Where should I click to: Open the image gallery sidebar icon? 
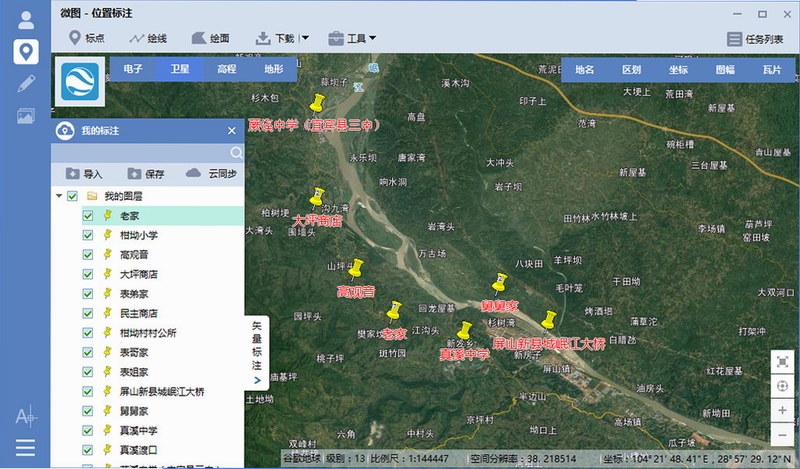point(26,116)
